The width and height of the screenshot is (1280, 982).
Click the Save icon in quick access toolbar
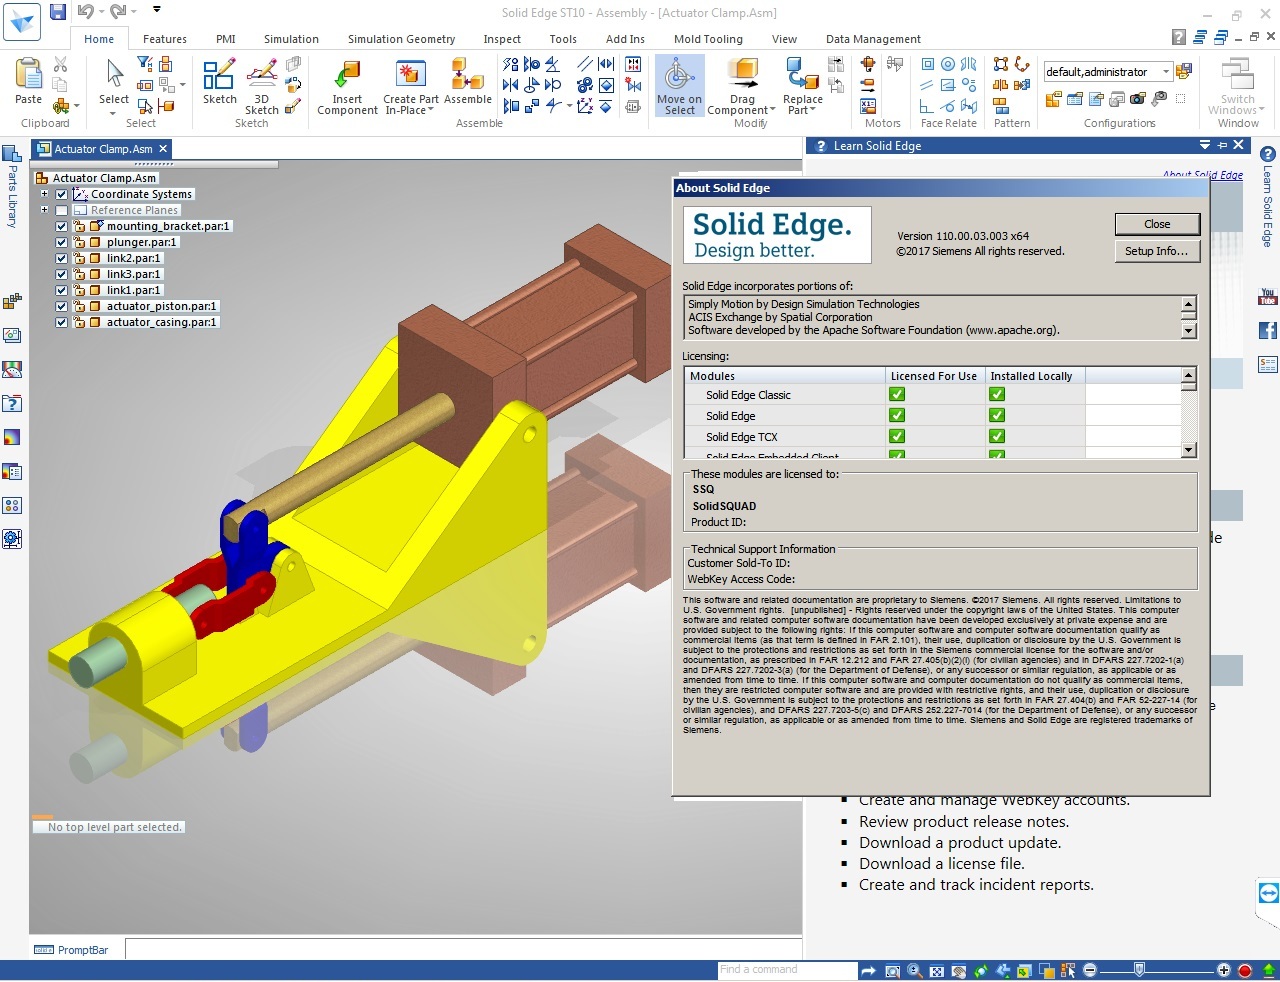(x=58, y=12)
